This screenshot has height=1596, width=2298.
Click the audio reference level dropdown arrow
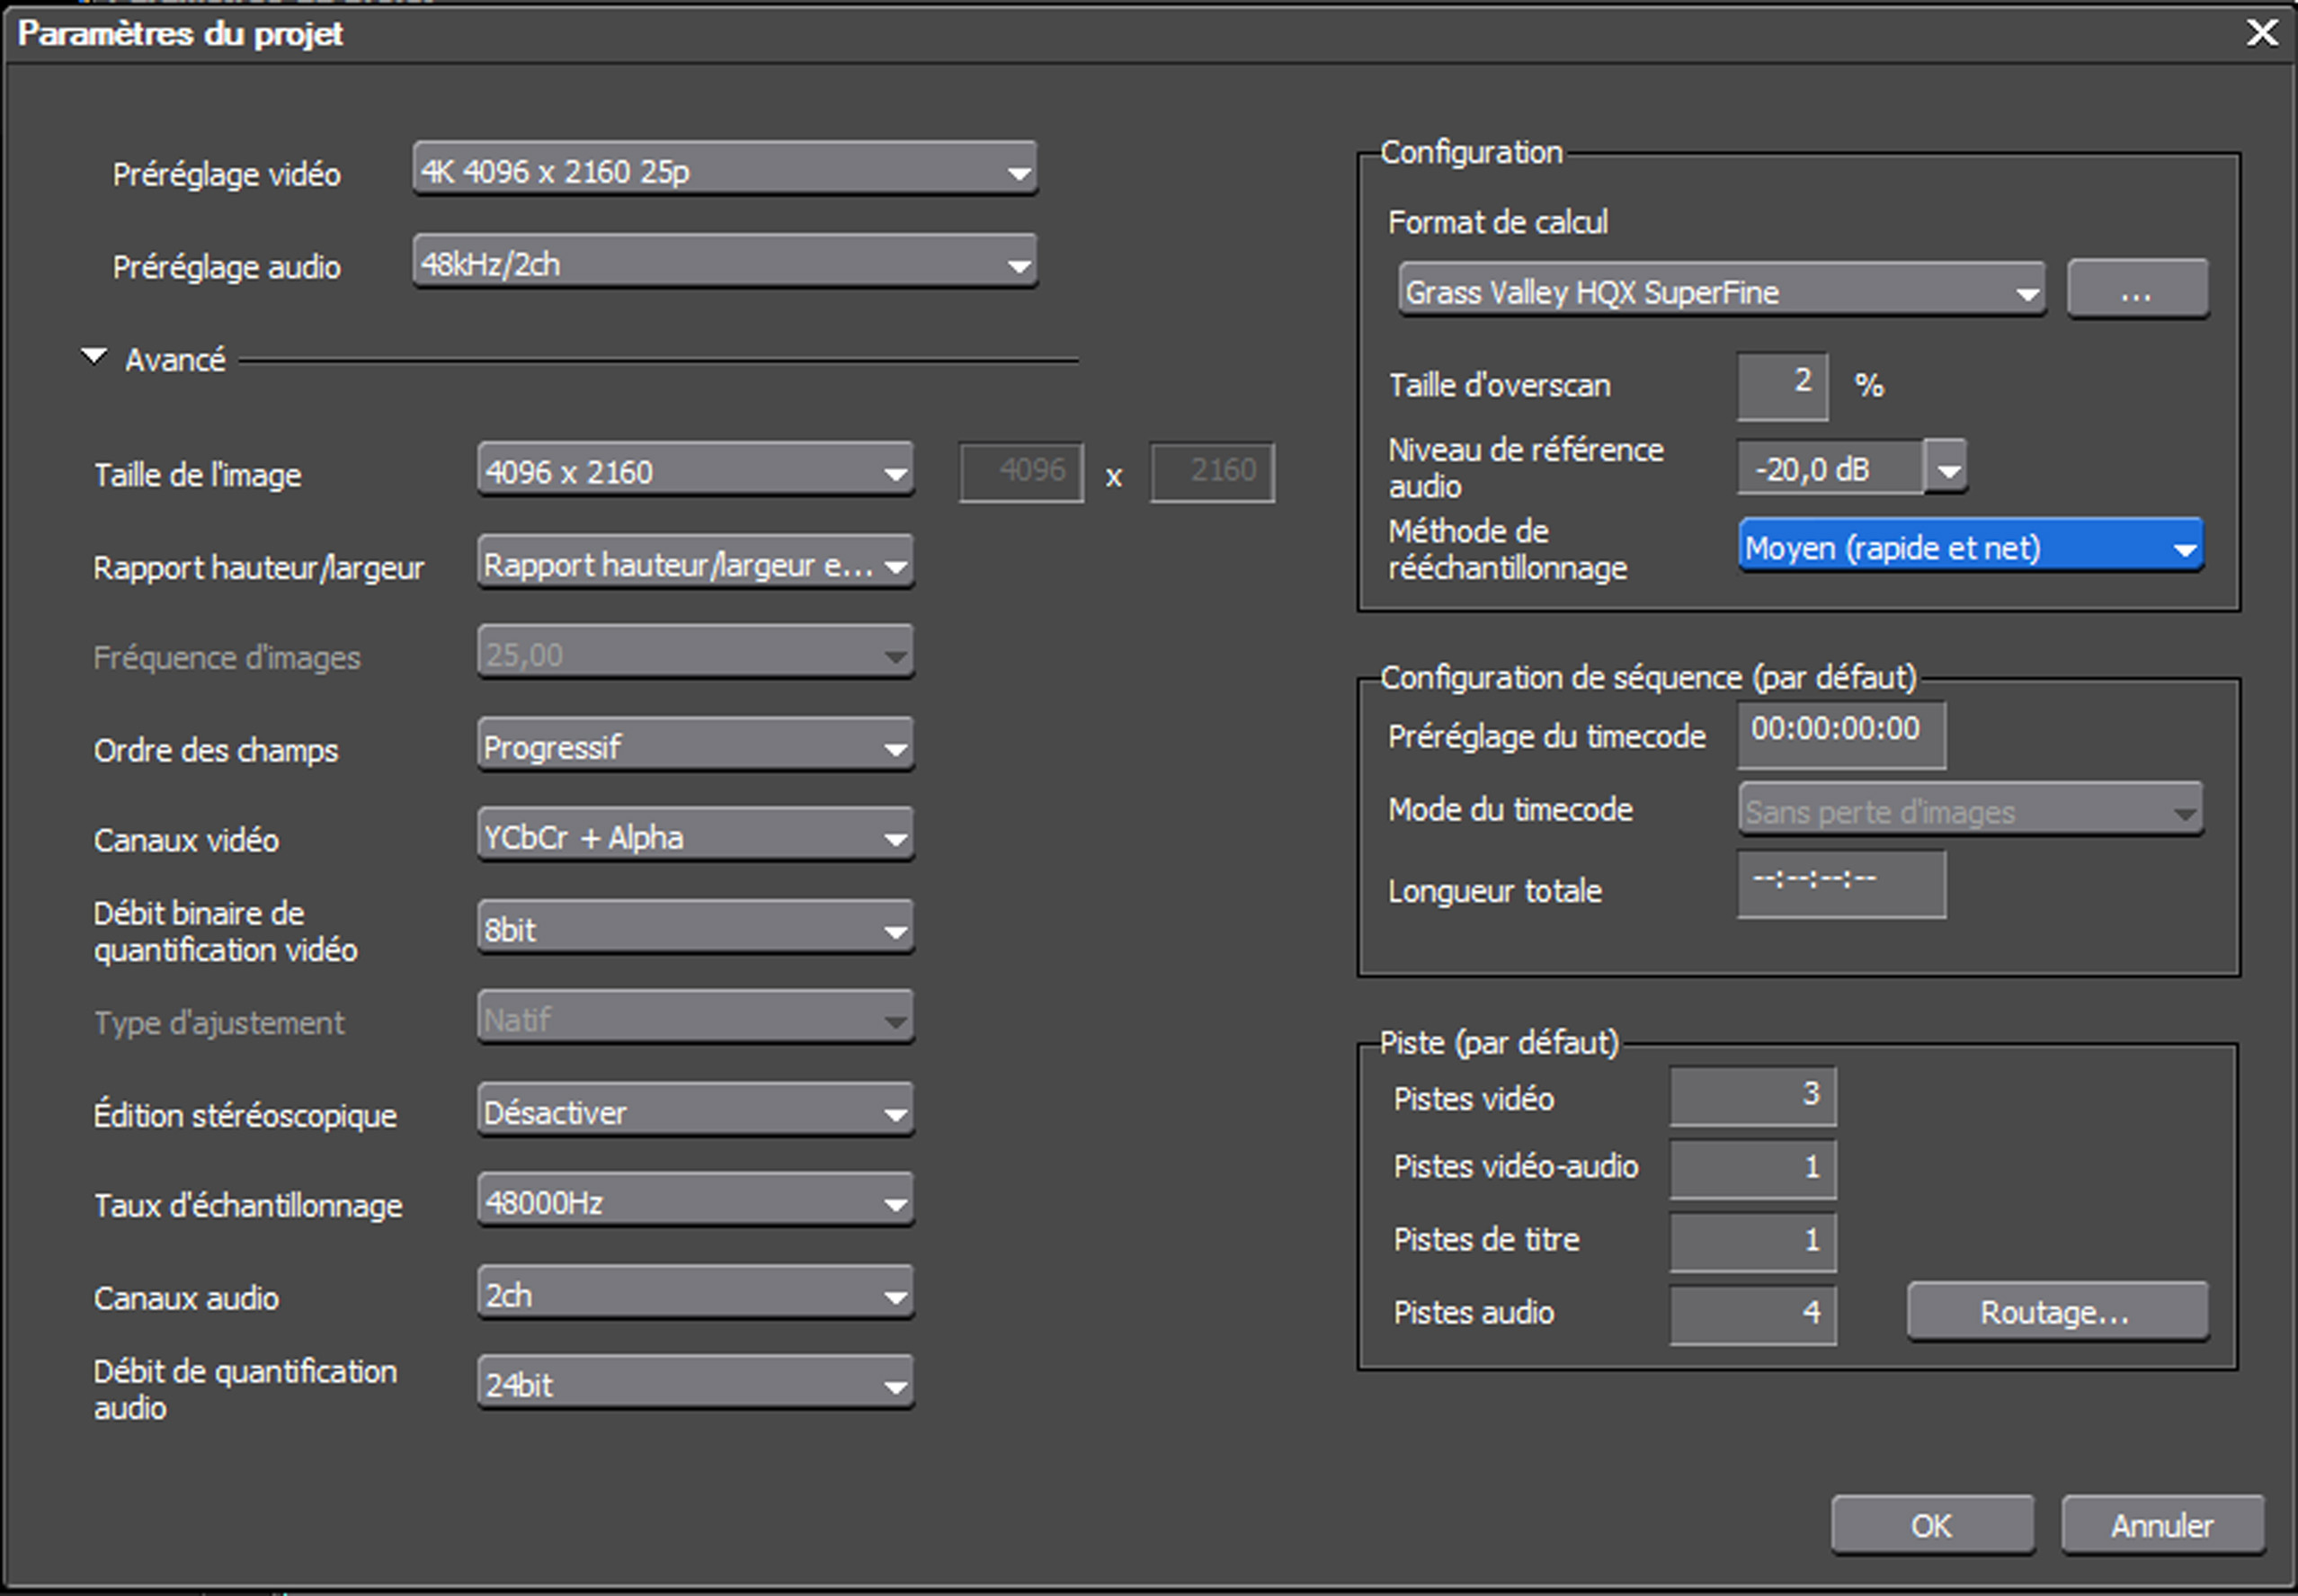point(1947,469)
